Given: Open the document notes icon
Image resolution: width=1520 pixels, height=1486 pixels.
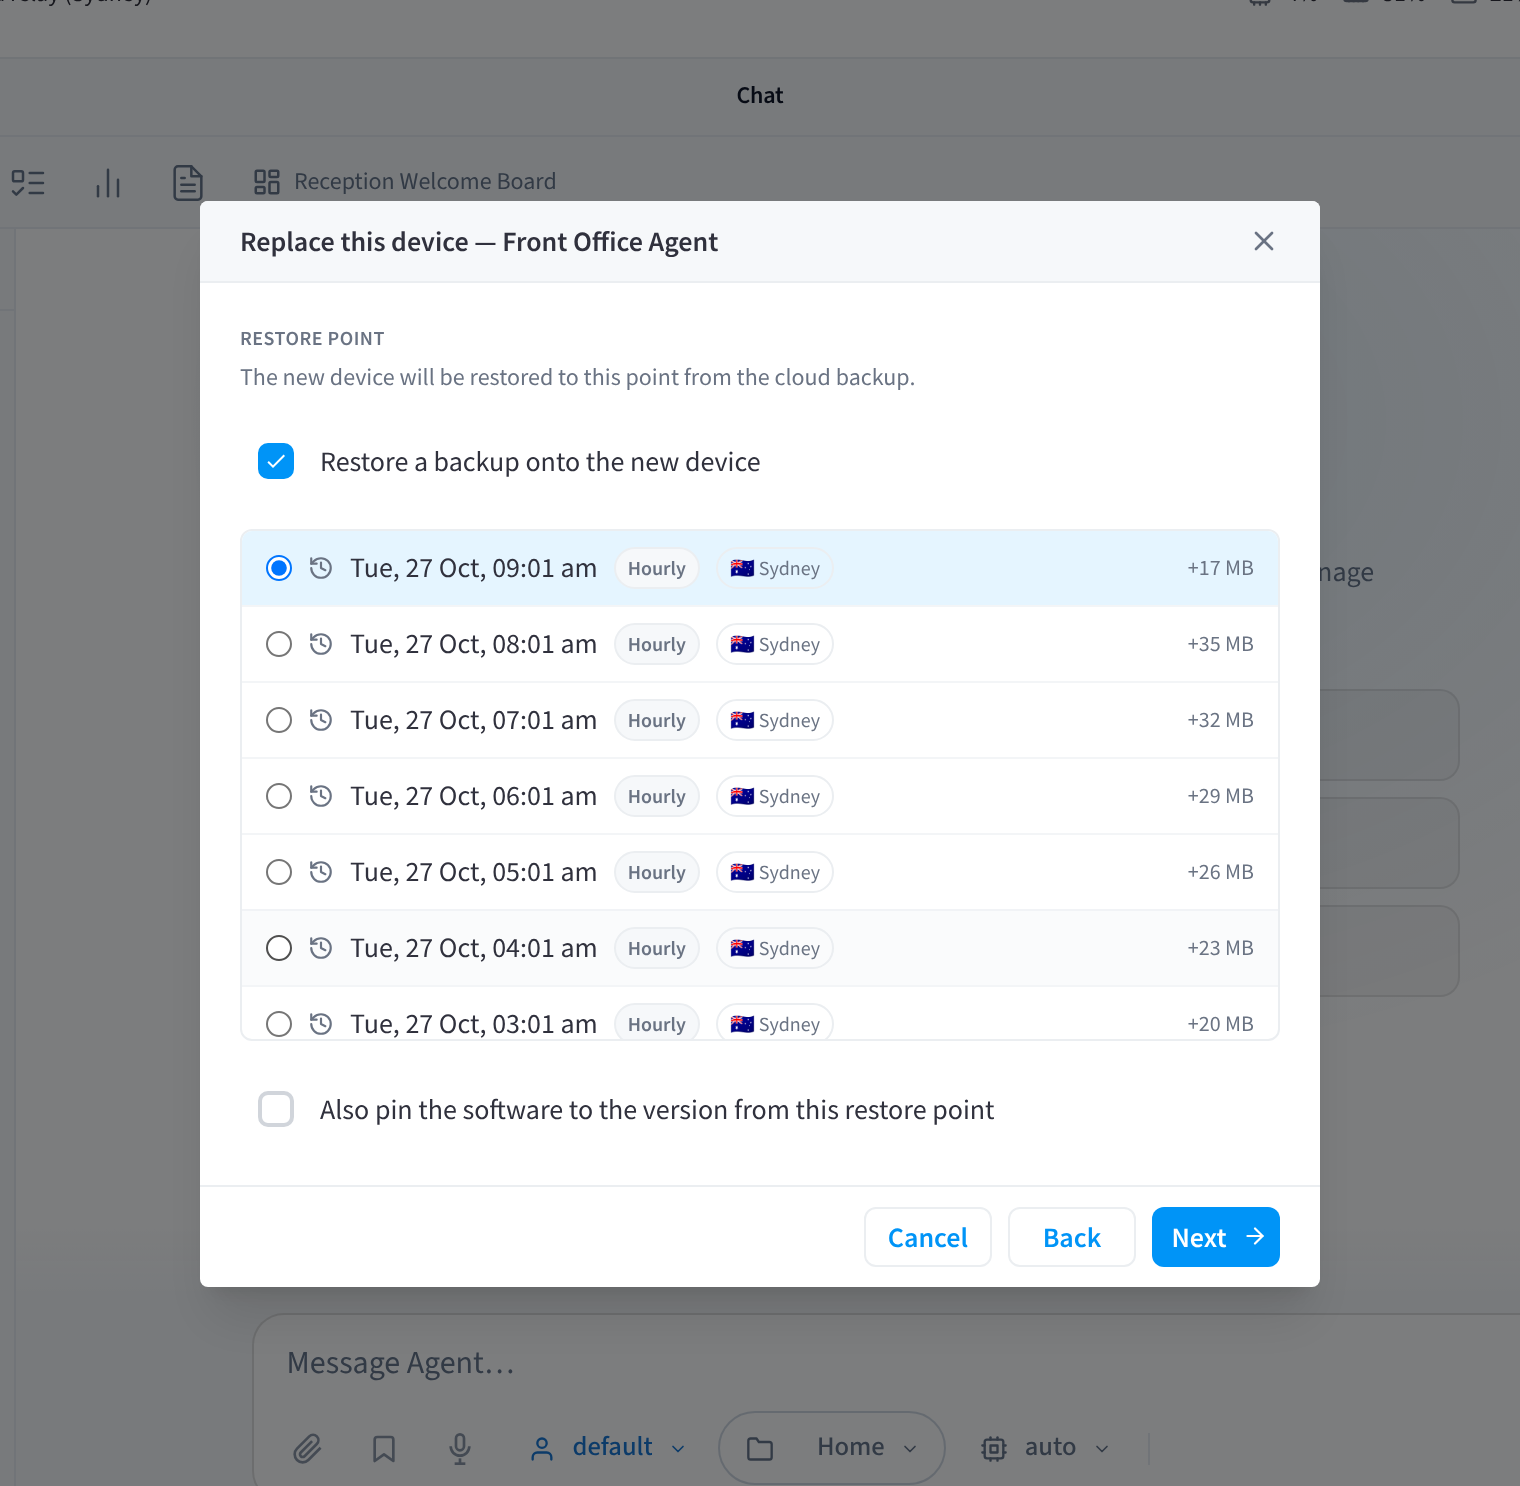Looking at the screenshot, I should 188,183.
